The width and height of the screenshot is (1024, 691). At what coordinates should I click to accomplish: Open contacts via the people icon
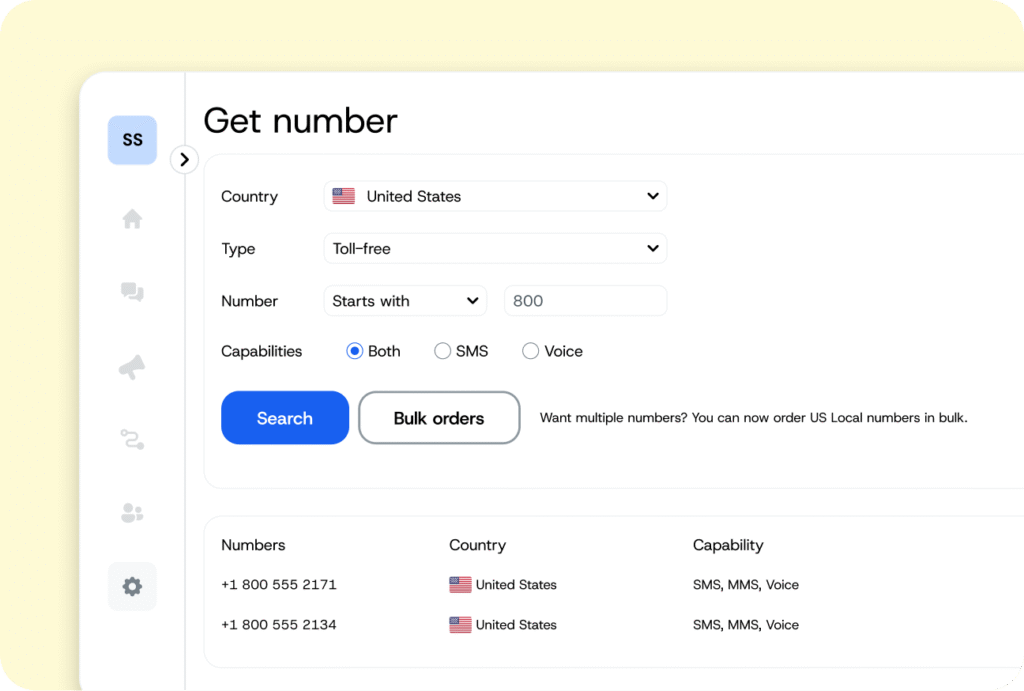point(132,513)
